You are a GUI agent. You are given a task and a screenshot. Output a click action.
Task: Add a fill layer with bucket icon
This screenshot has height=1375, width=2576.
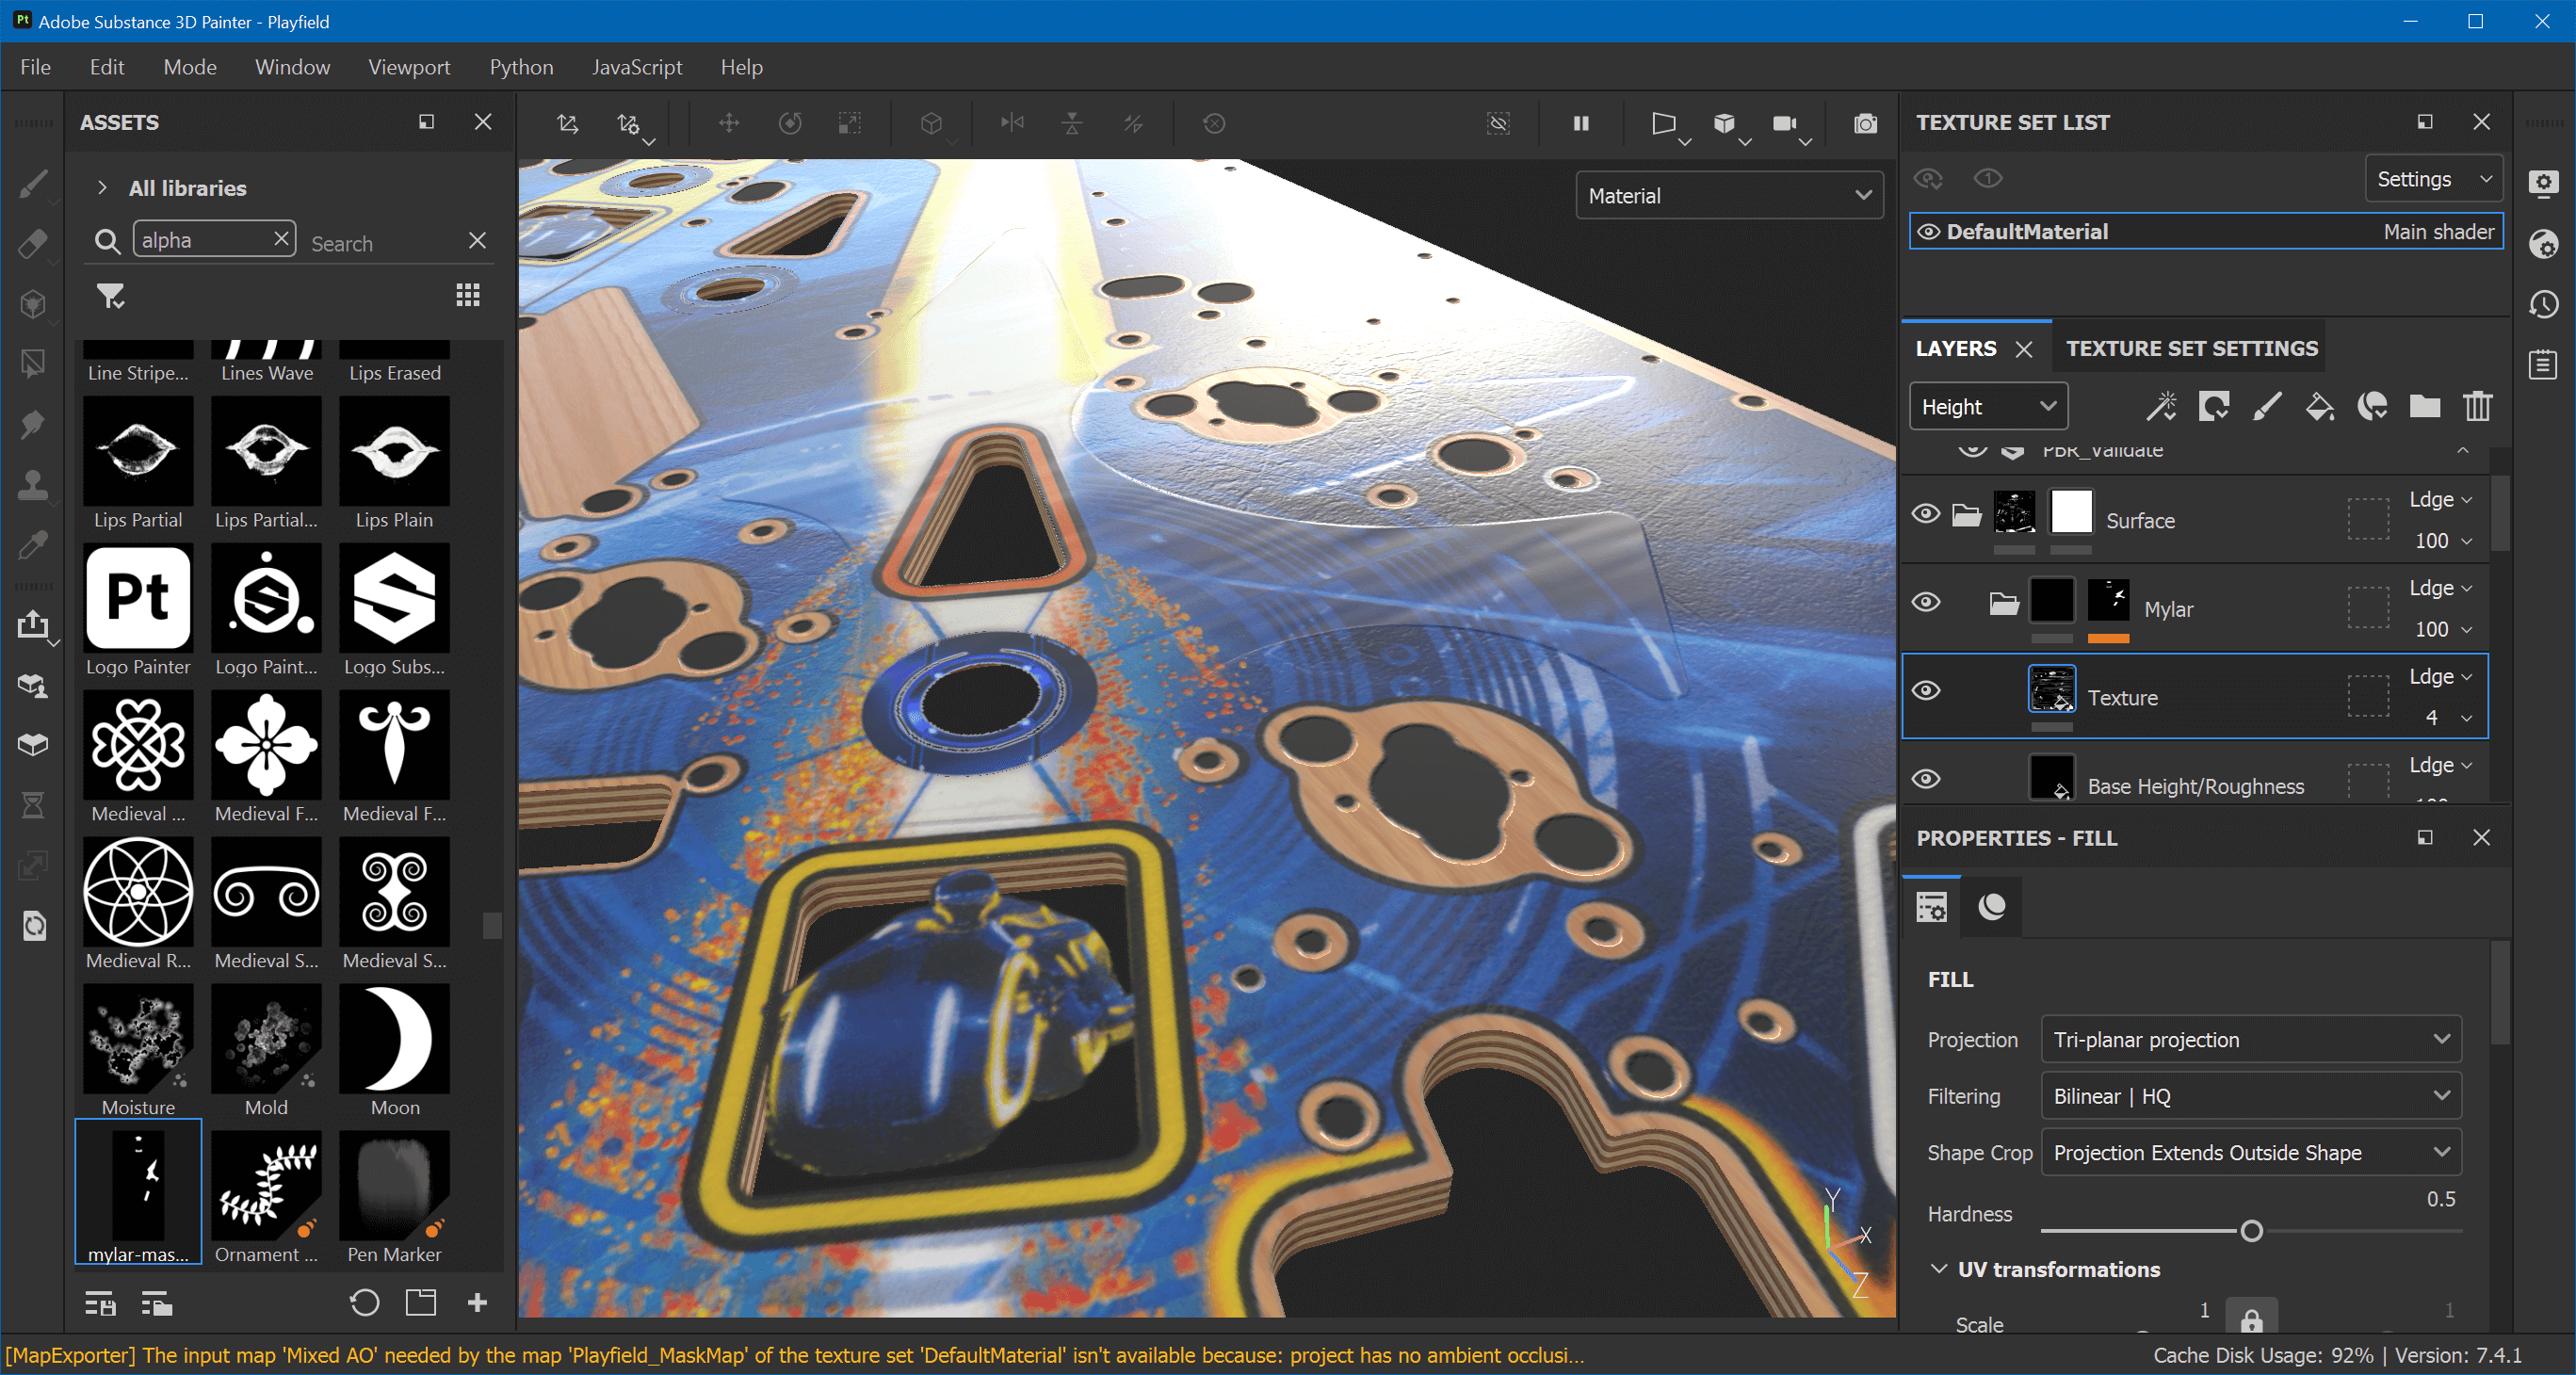[2319, 406]
